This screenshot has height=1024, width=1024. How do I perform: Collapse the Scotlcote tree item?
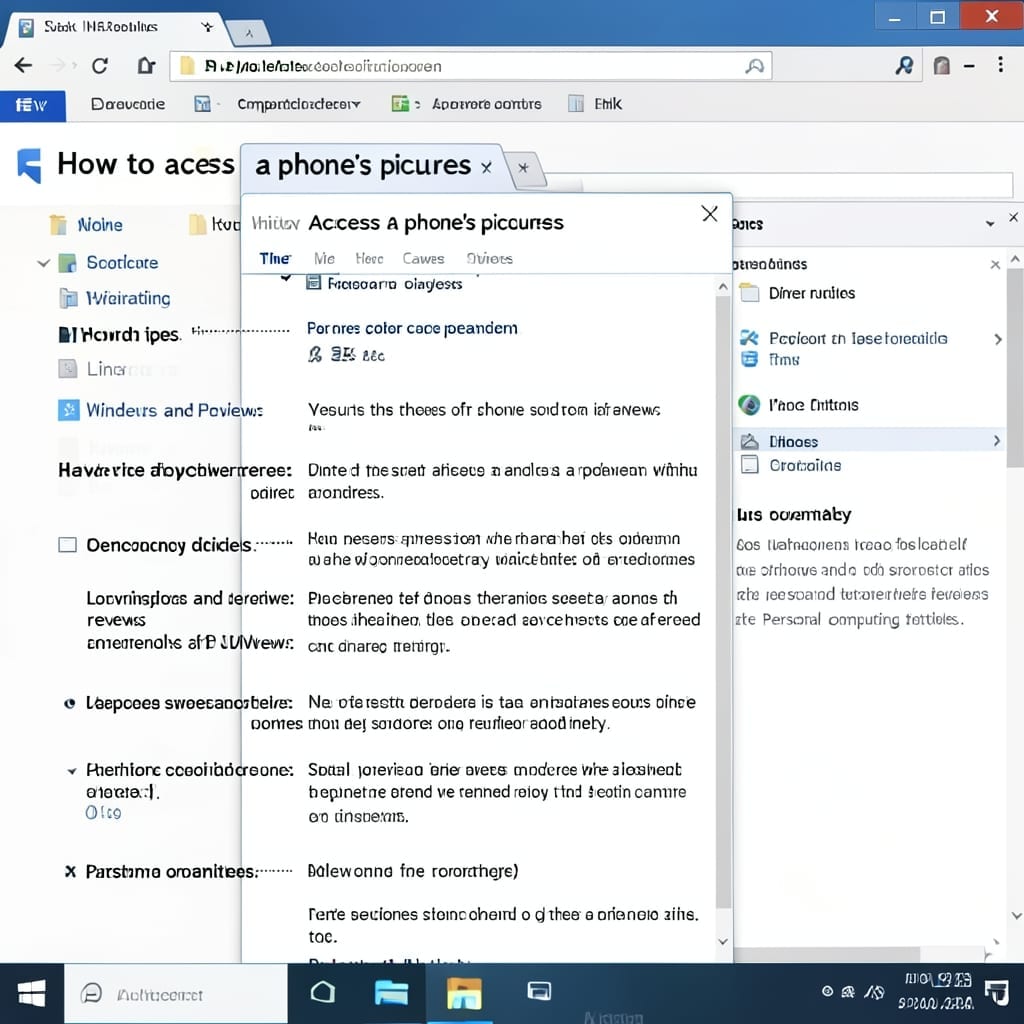tap(43, 263)
